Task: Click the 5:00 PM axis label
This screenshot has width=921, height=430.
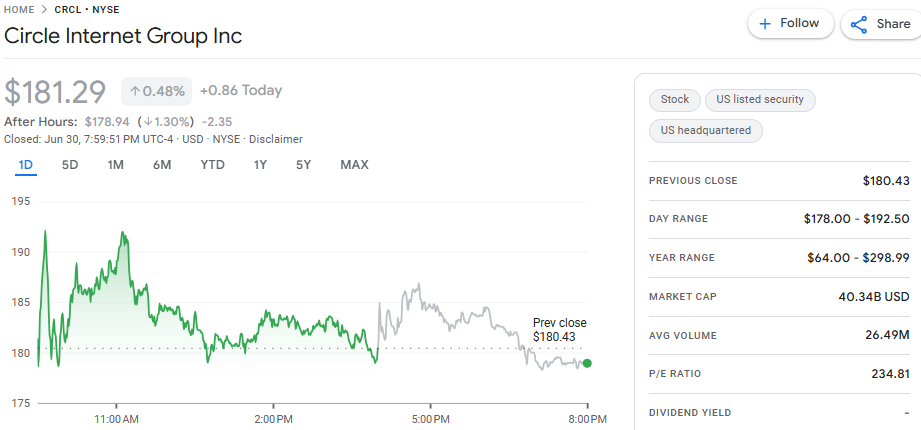Action: point(431,419)
